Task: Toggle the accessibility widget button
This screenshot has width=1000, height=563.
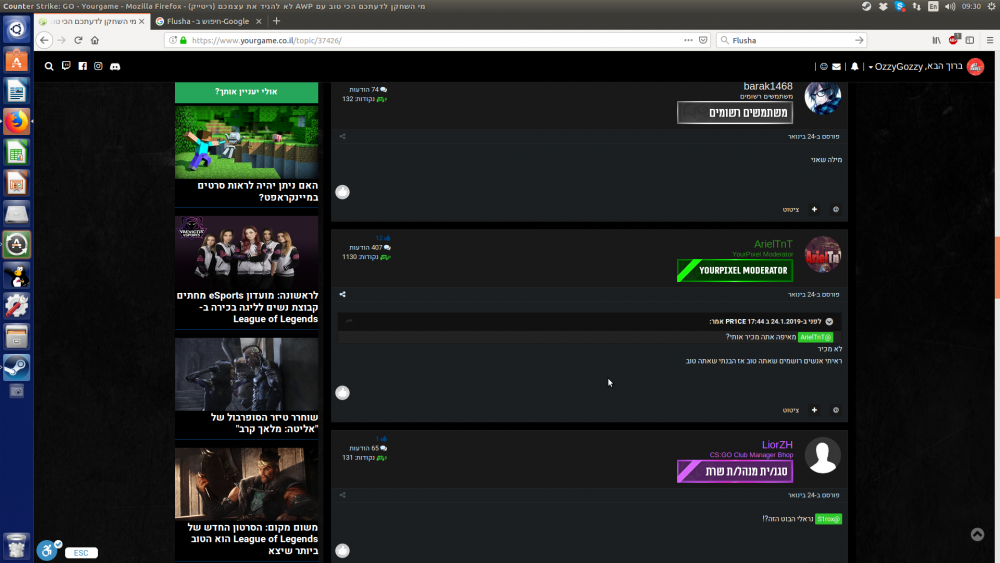Action: [x=46, y=550]
